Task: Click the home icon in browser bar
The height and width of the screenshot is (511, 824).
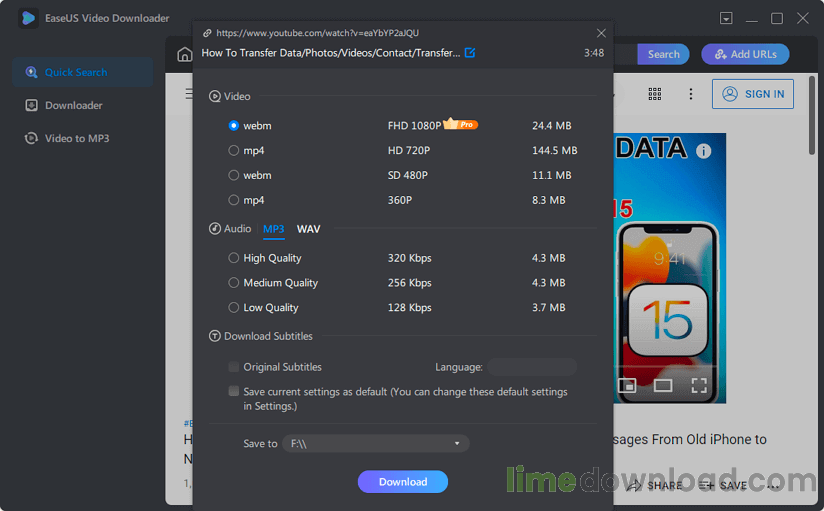Action: tap(184, 55)
